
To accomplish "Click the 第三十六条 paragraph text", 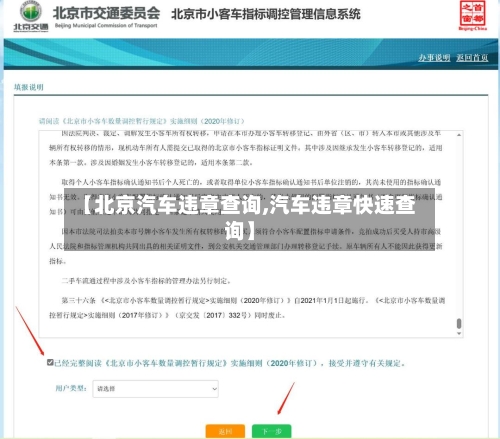I will click(247, 308).
